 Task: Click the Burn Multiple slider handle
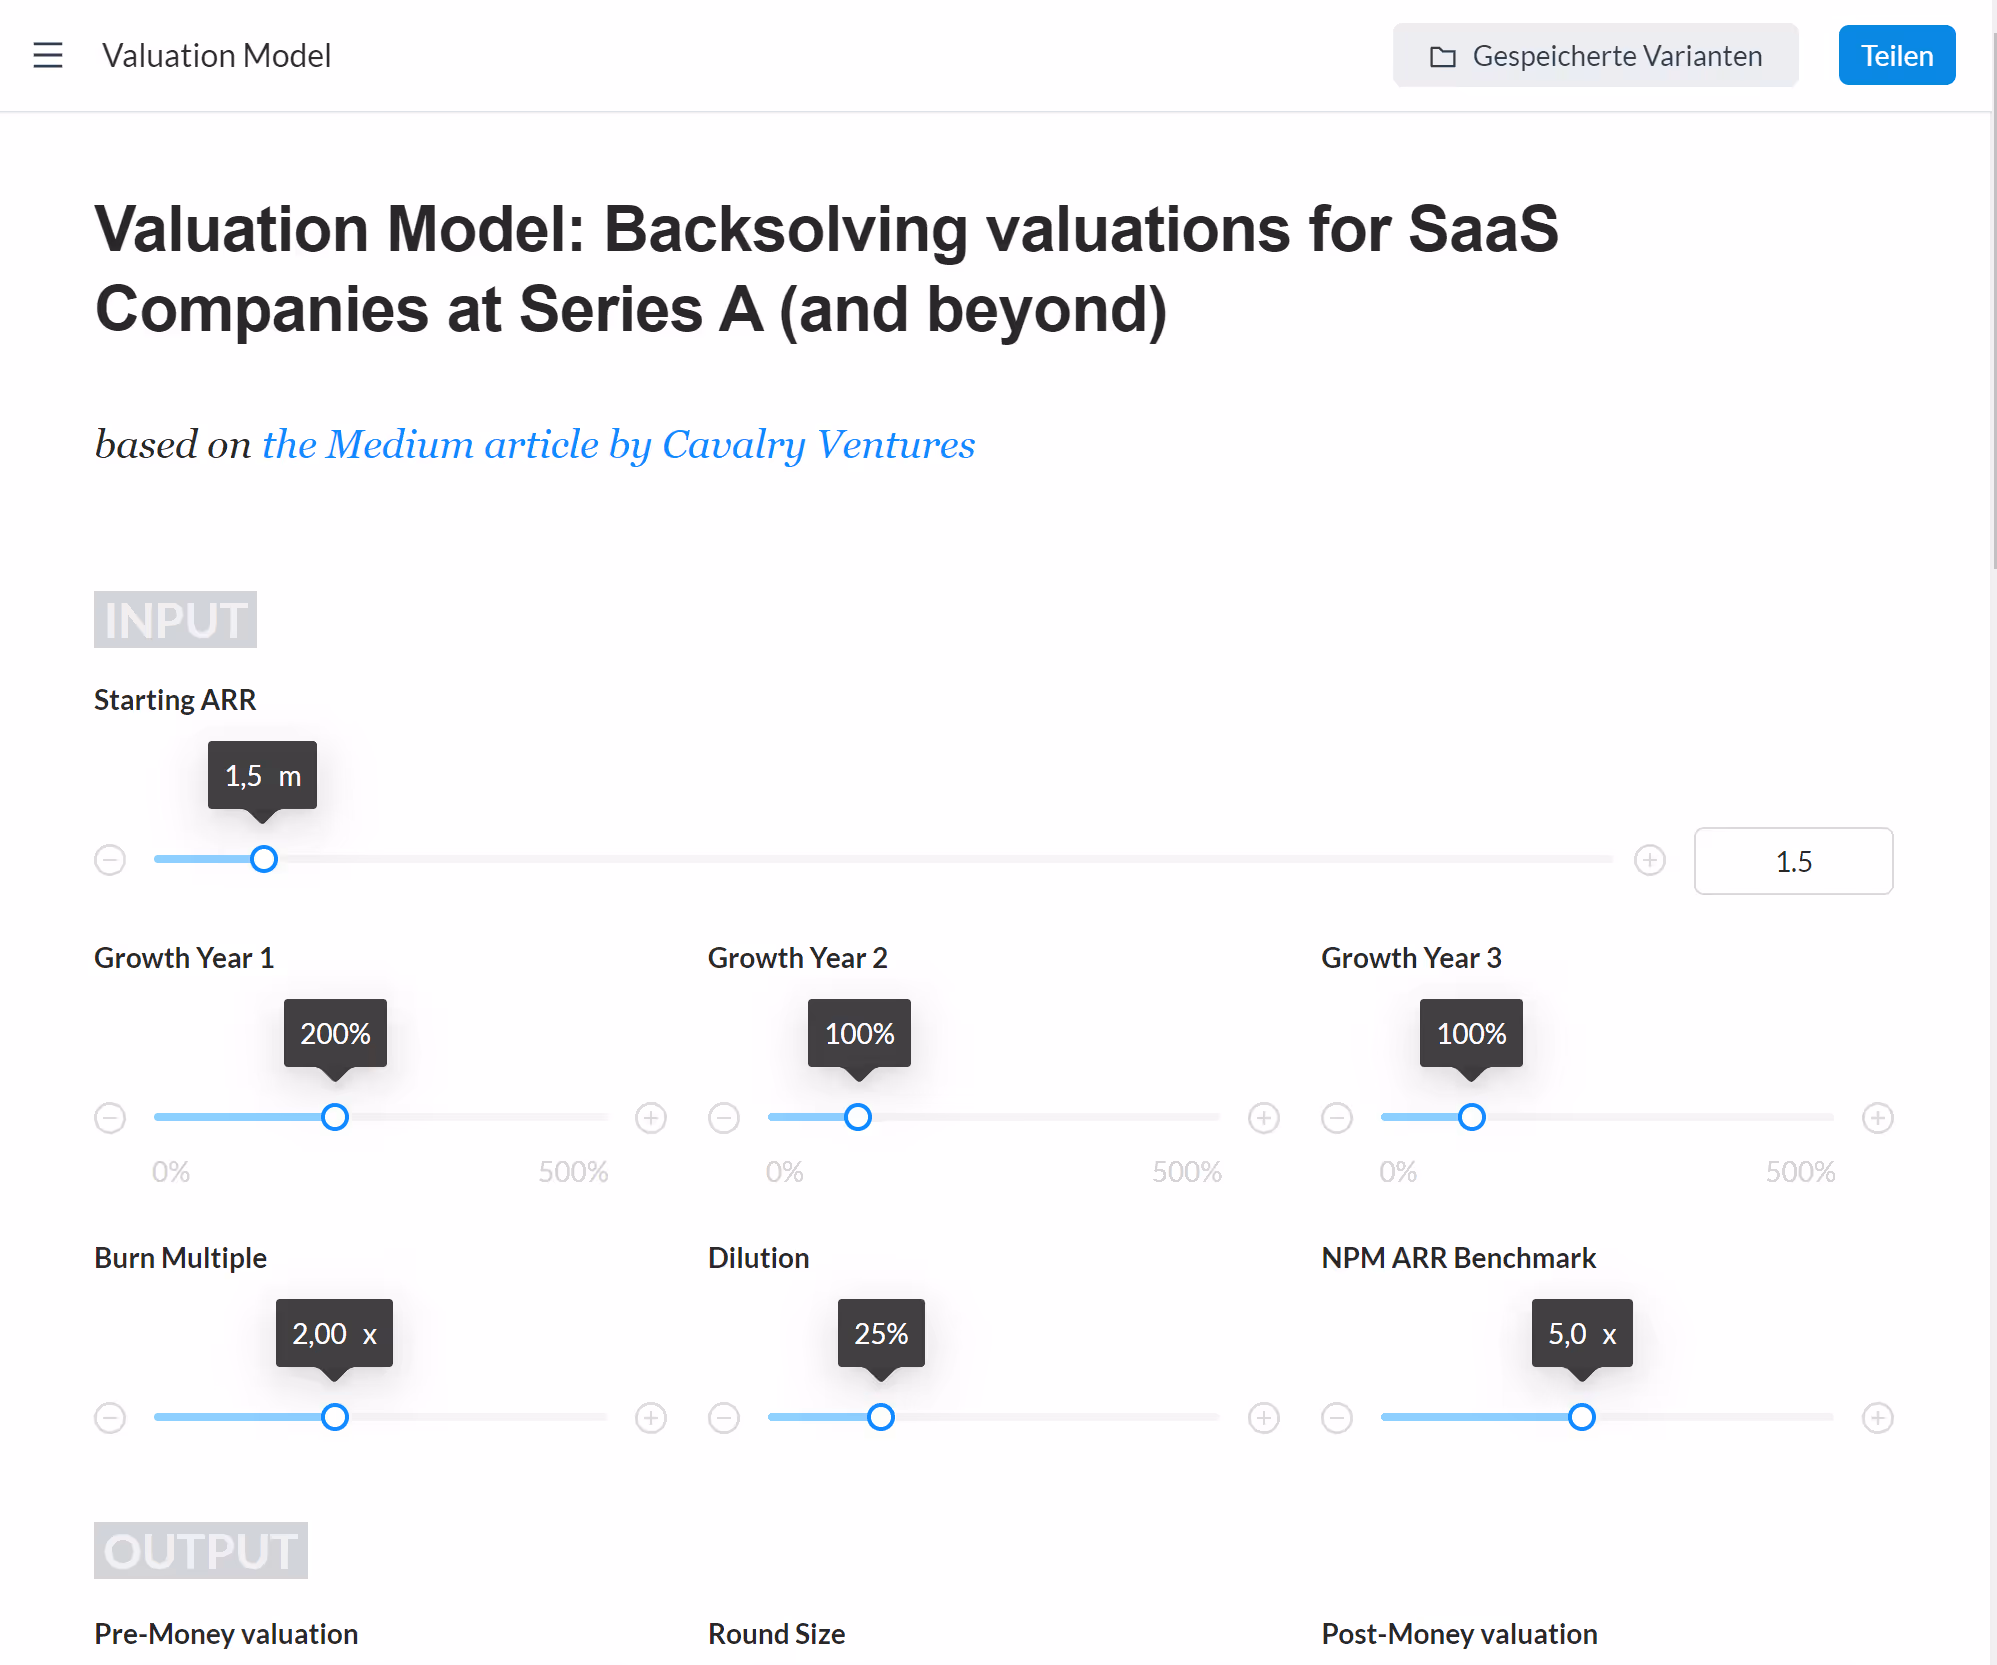(x=335, y=1417)
